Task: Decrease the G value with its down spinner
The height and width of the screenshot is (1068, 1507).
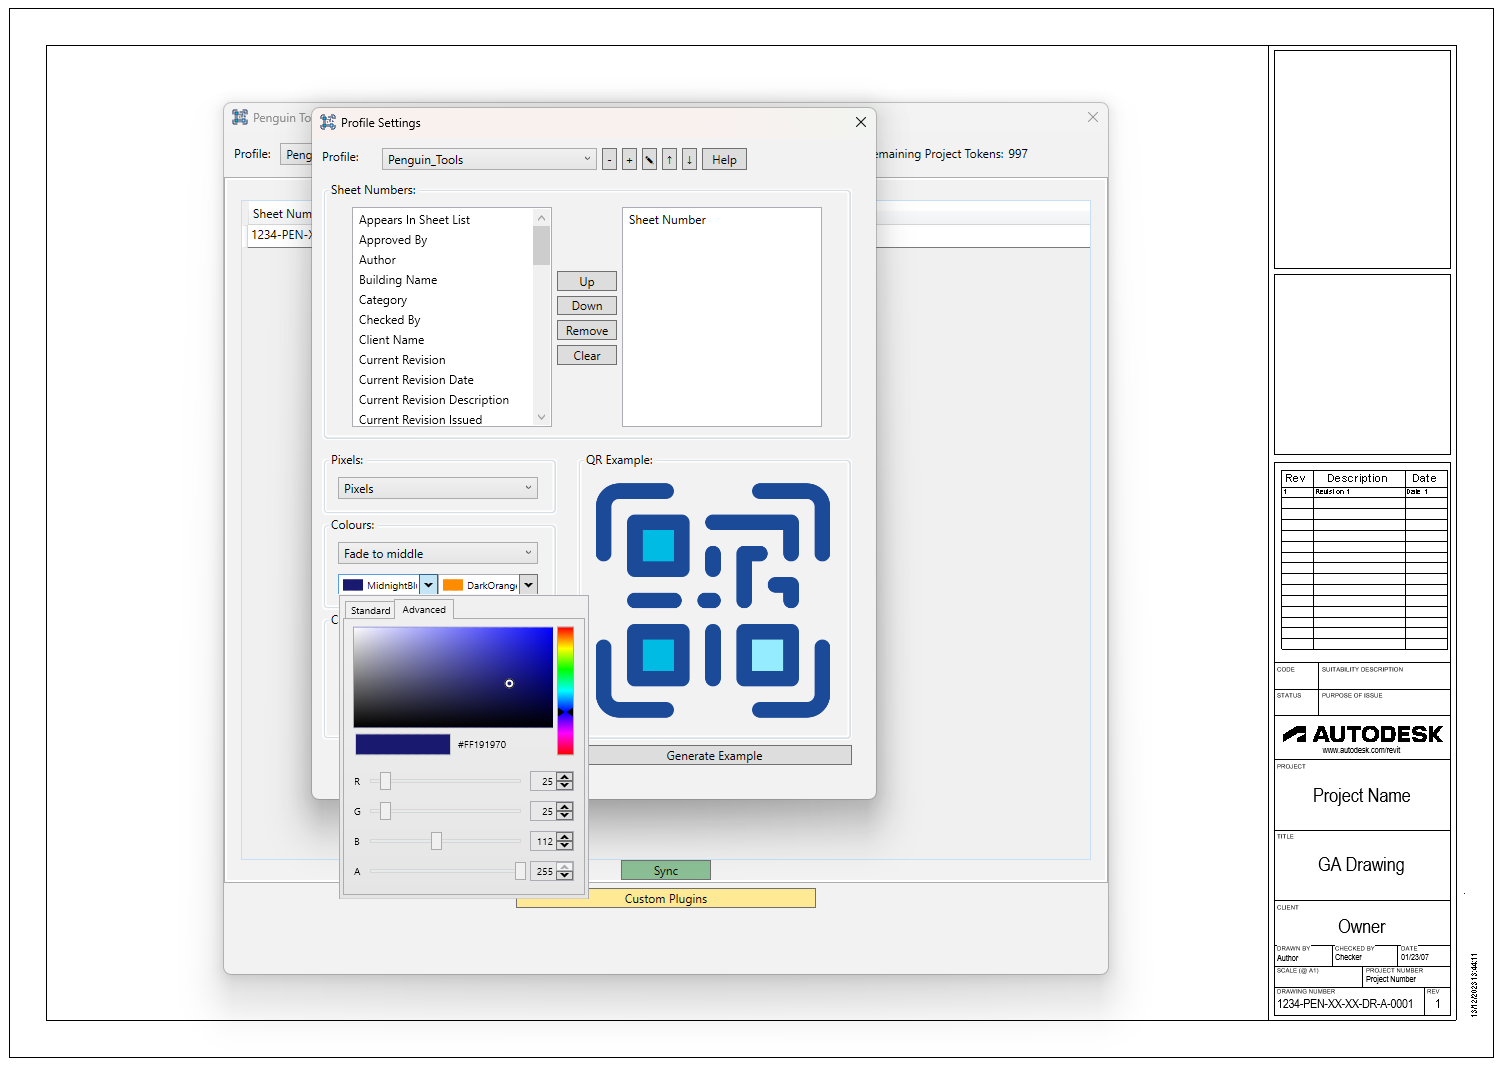Action: (565, 816)
